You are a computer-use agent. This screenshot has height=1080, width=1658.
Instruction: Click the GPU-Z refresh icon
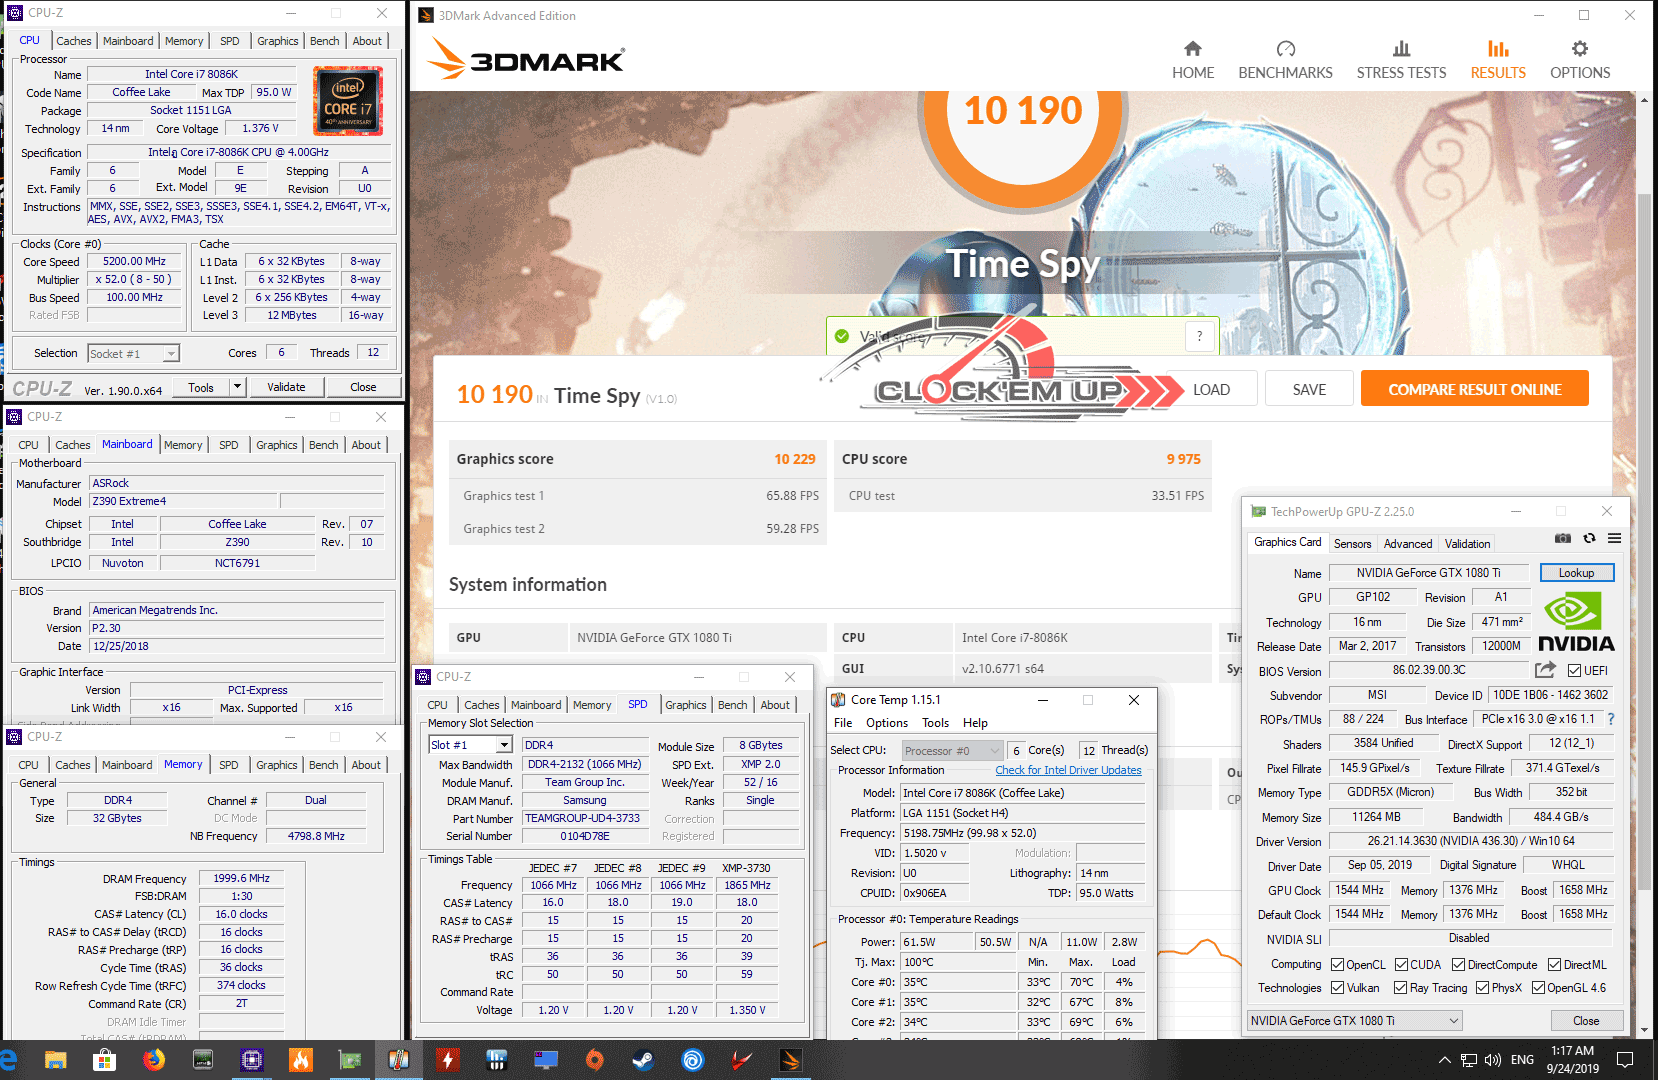pyautogui.click(x=1589, y=539)
